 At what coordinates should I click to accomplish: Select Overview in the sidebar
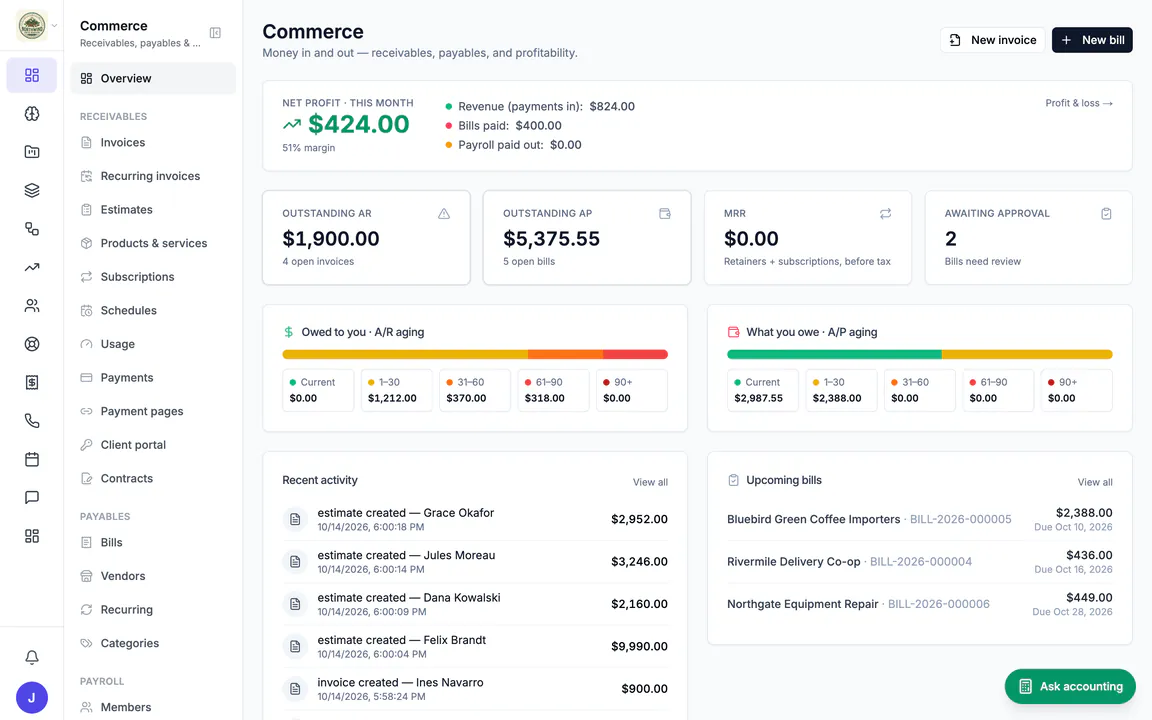coord(153,79)
